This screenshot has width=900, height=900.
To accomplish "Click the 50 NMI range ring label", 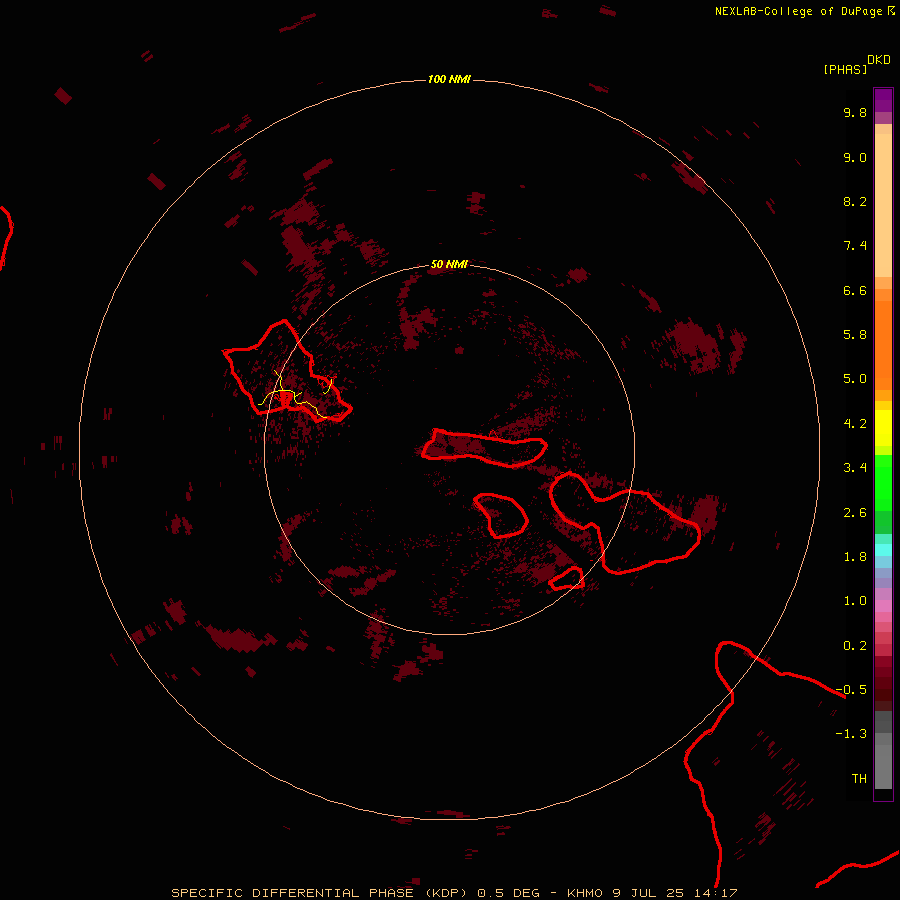I will pos(449,264).
